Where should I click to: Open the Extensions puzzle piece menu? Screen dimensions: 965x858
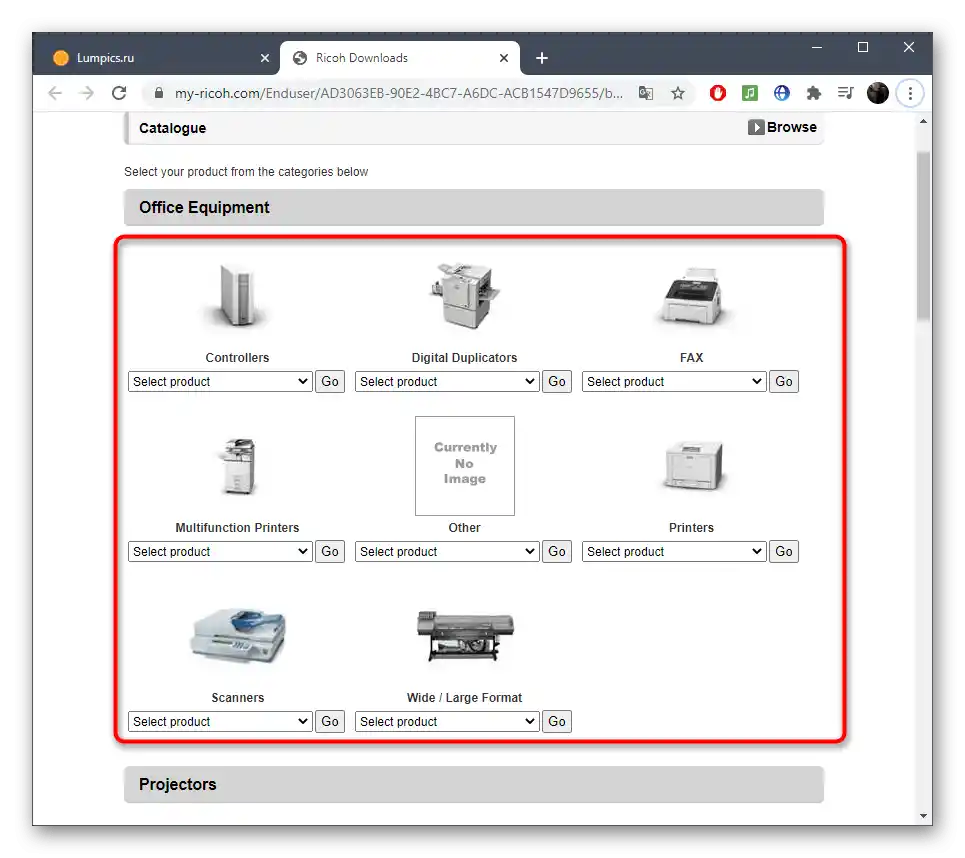click(x=814, y=93)
